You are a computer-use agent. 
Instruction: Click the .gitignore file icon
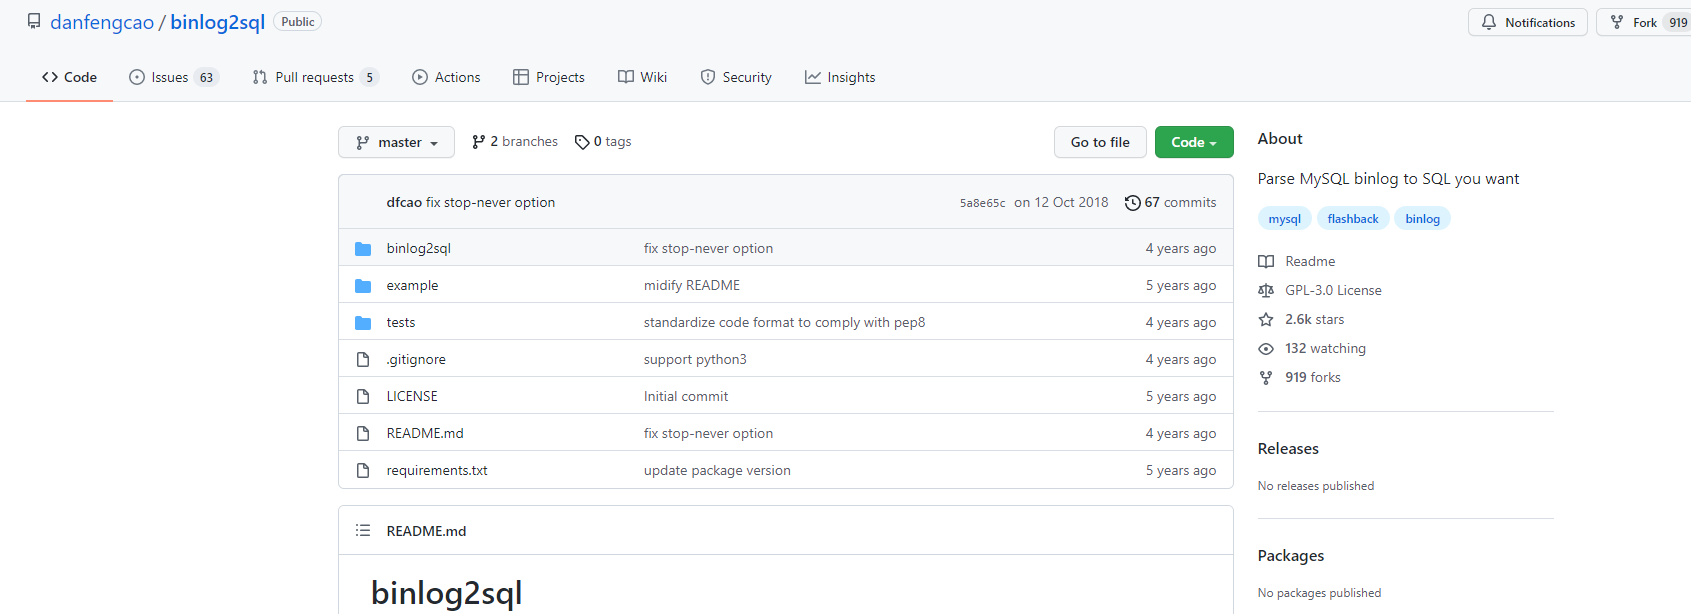363,359
